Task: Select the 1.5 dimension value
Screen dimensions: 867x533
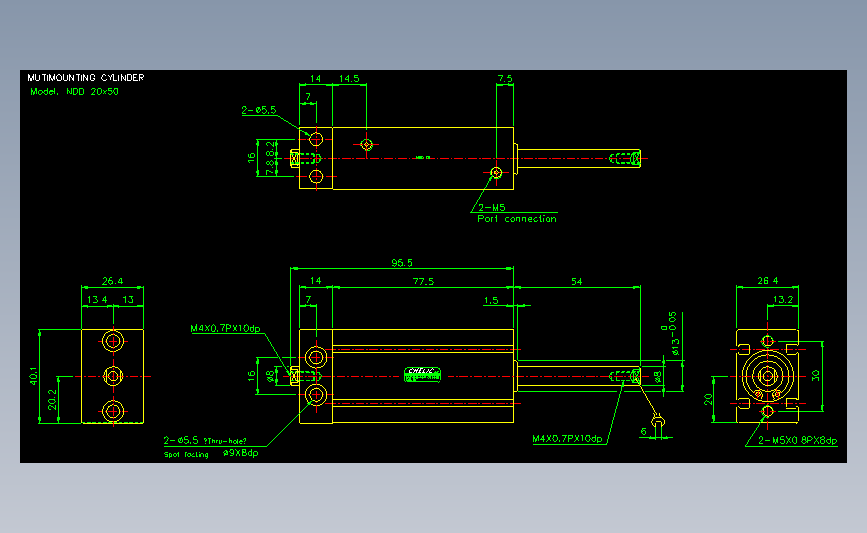Action: pos(491,300)
